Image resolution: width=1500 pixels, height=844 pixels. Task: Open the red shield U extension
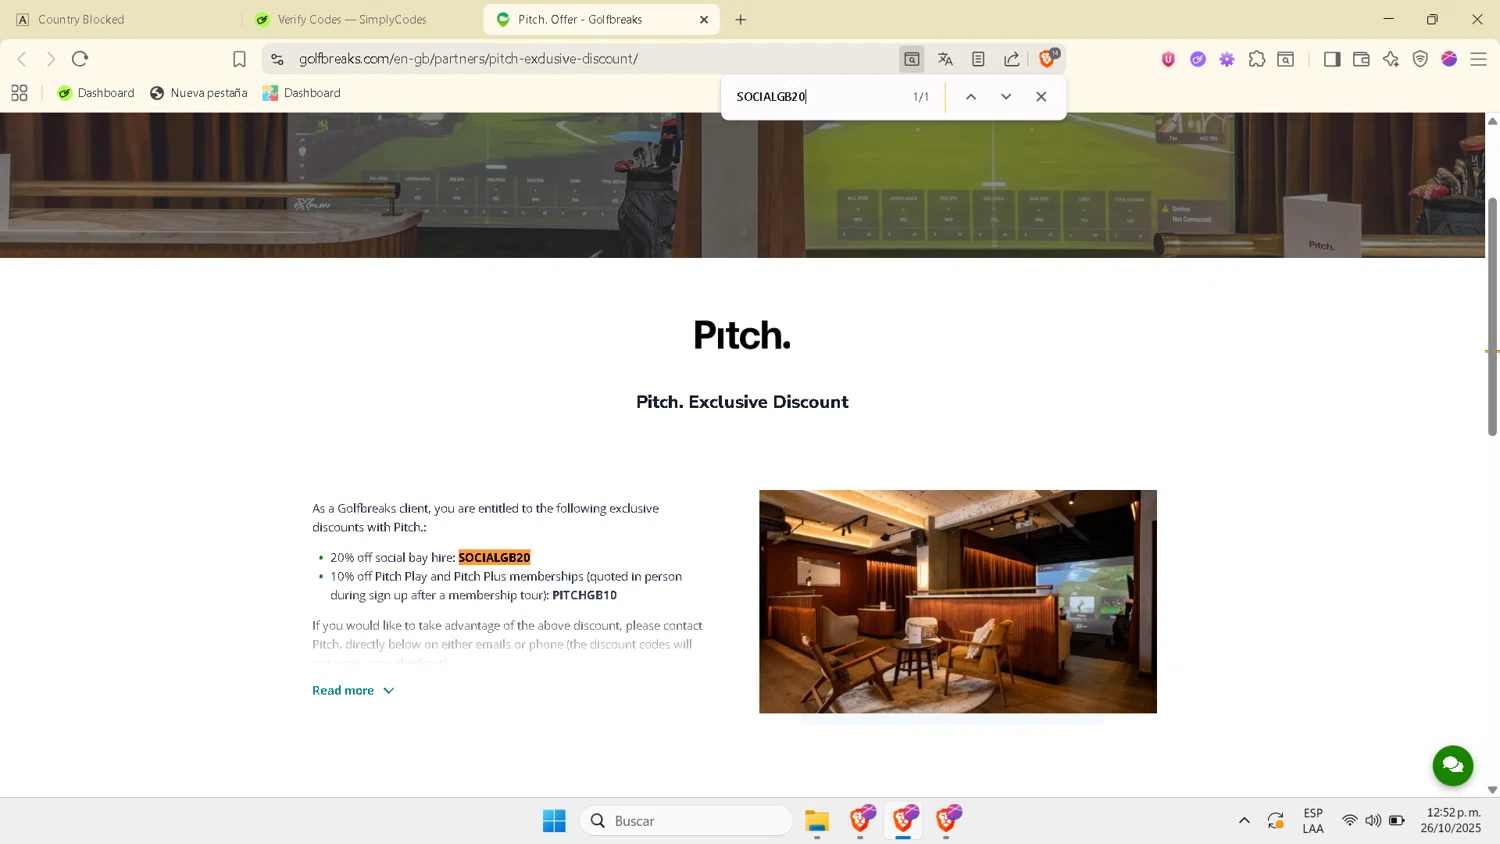pyautogui.click(x=1168, y=59)
